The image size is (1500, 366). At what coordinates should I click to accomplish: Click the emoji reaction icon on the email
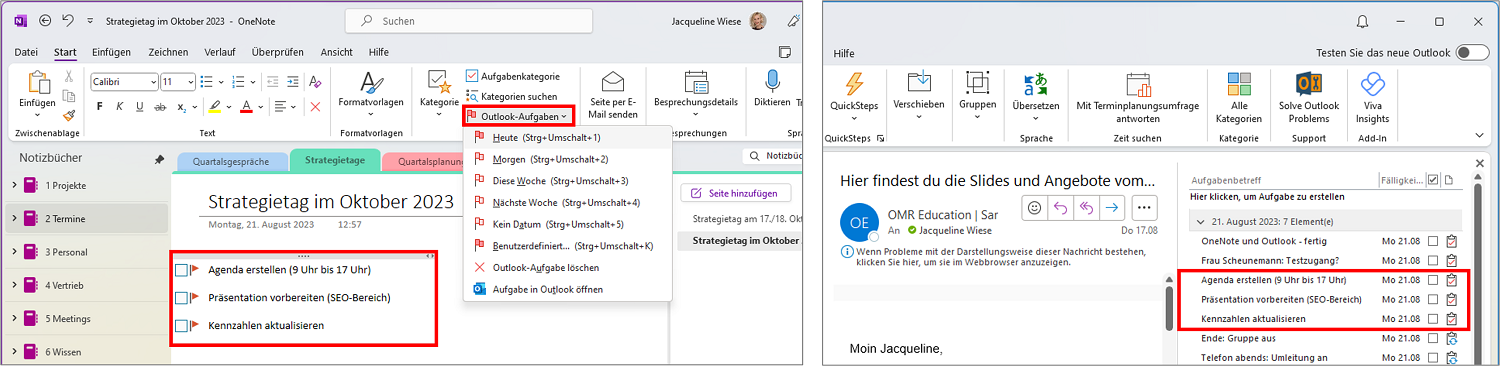(x=1035, y=208)
